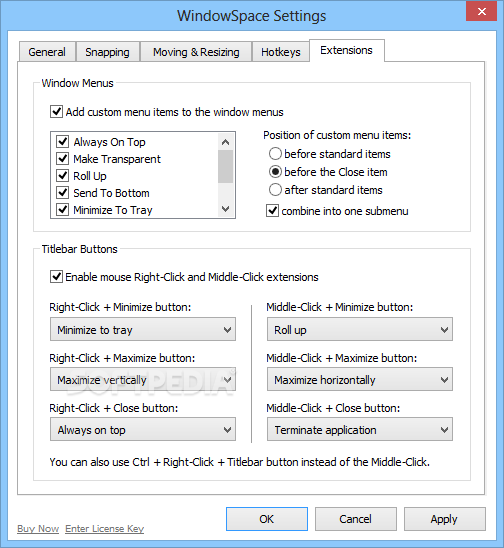This screenshot has height=548, width=504.
Task: Open Middle-Click Minimize button dropdown
Action: pyautogui.click(x=360, y=329)
